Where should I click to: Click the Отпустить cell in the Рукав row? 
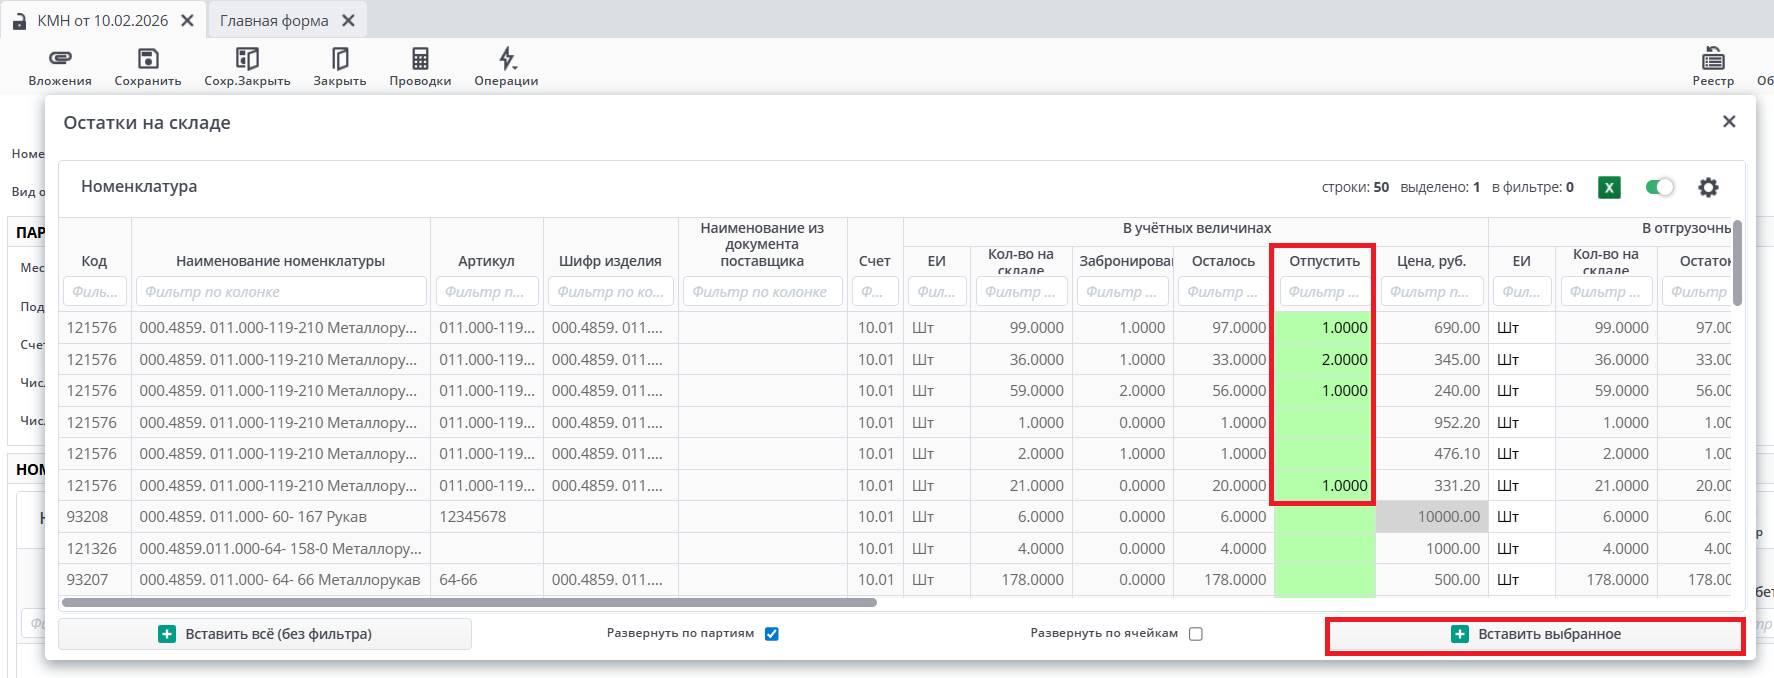click(x=1324, y=517)
